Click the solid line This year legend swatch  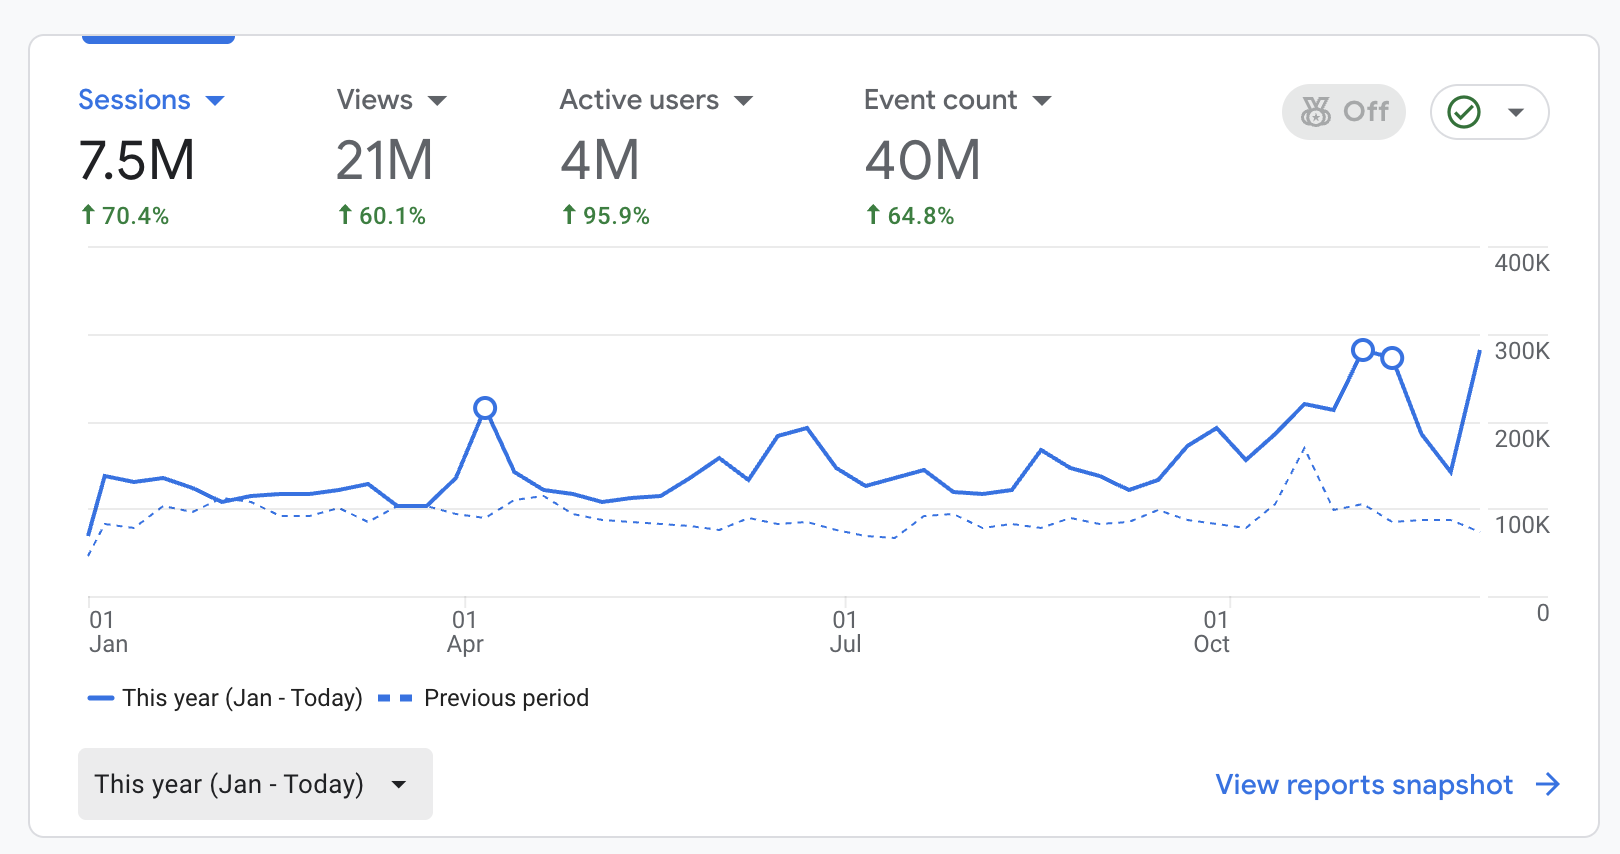coord(101,698)
